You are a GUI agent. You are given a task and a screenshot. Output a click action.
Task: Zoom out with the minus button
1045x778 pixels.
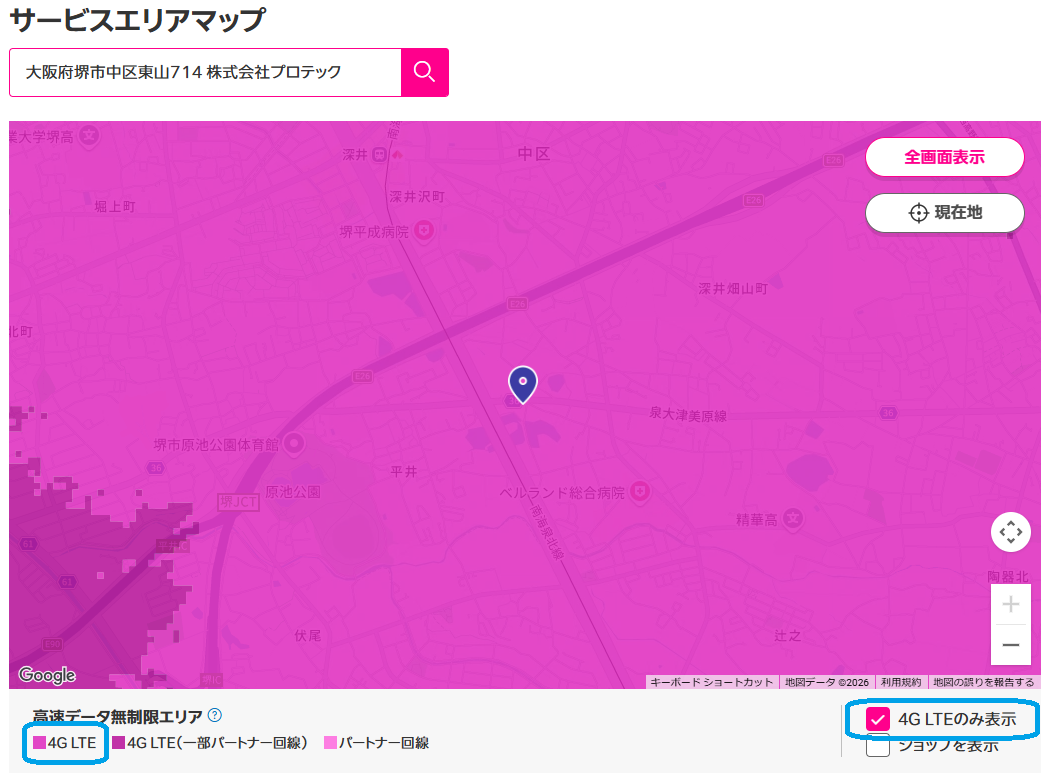click(x=1010, y=645)
